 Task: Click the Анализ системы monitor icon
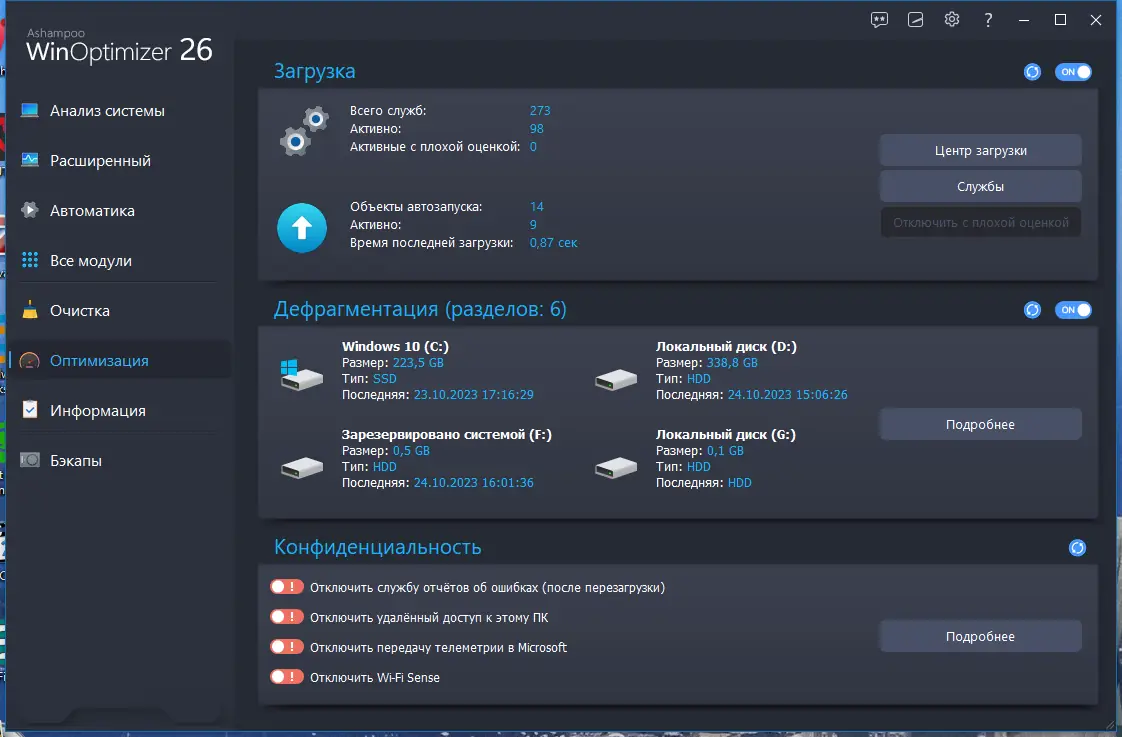pos(30,110)
